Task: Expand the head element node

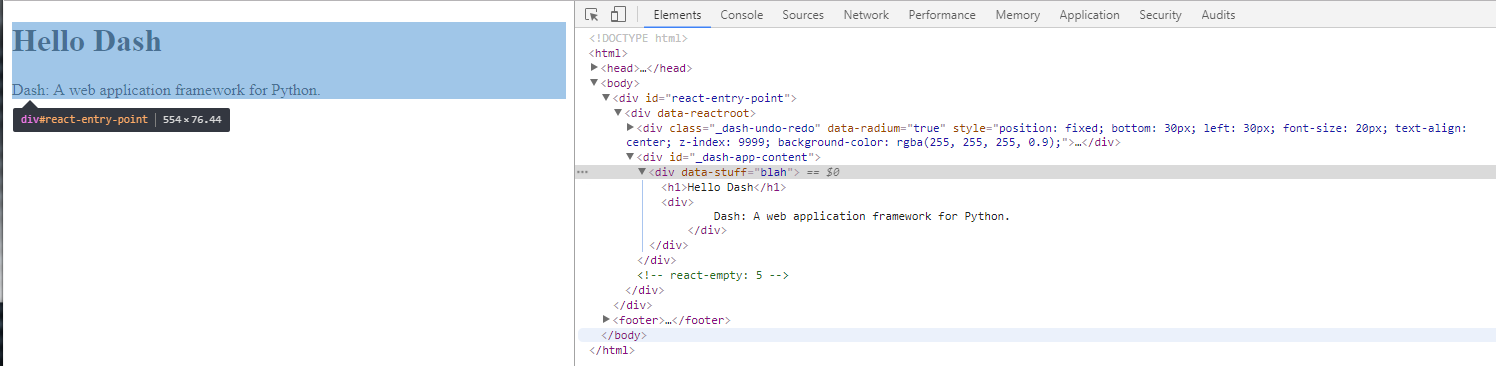Action: pos(595,67)
